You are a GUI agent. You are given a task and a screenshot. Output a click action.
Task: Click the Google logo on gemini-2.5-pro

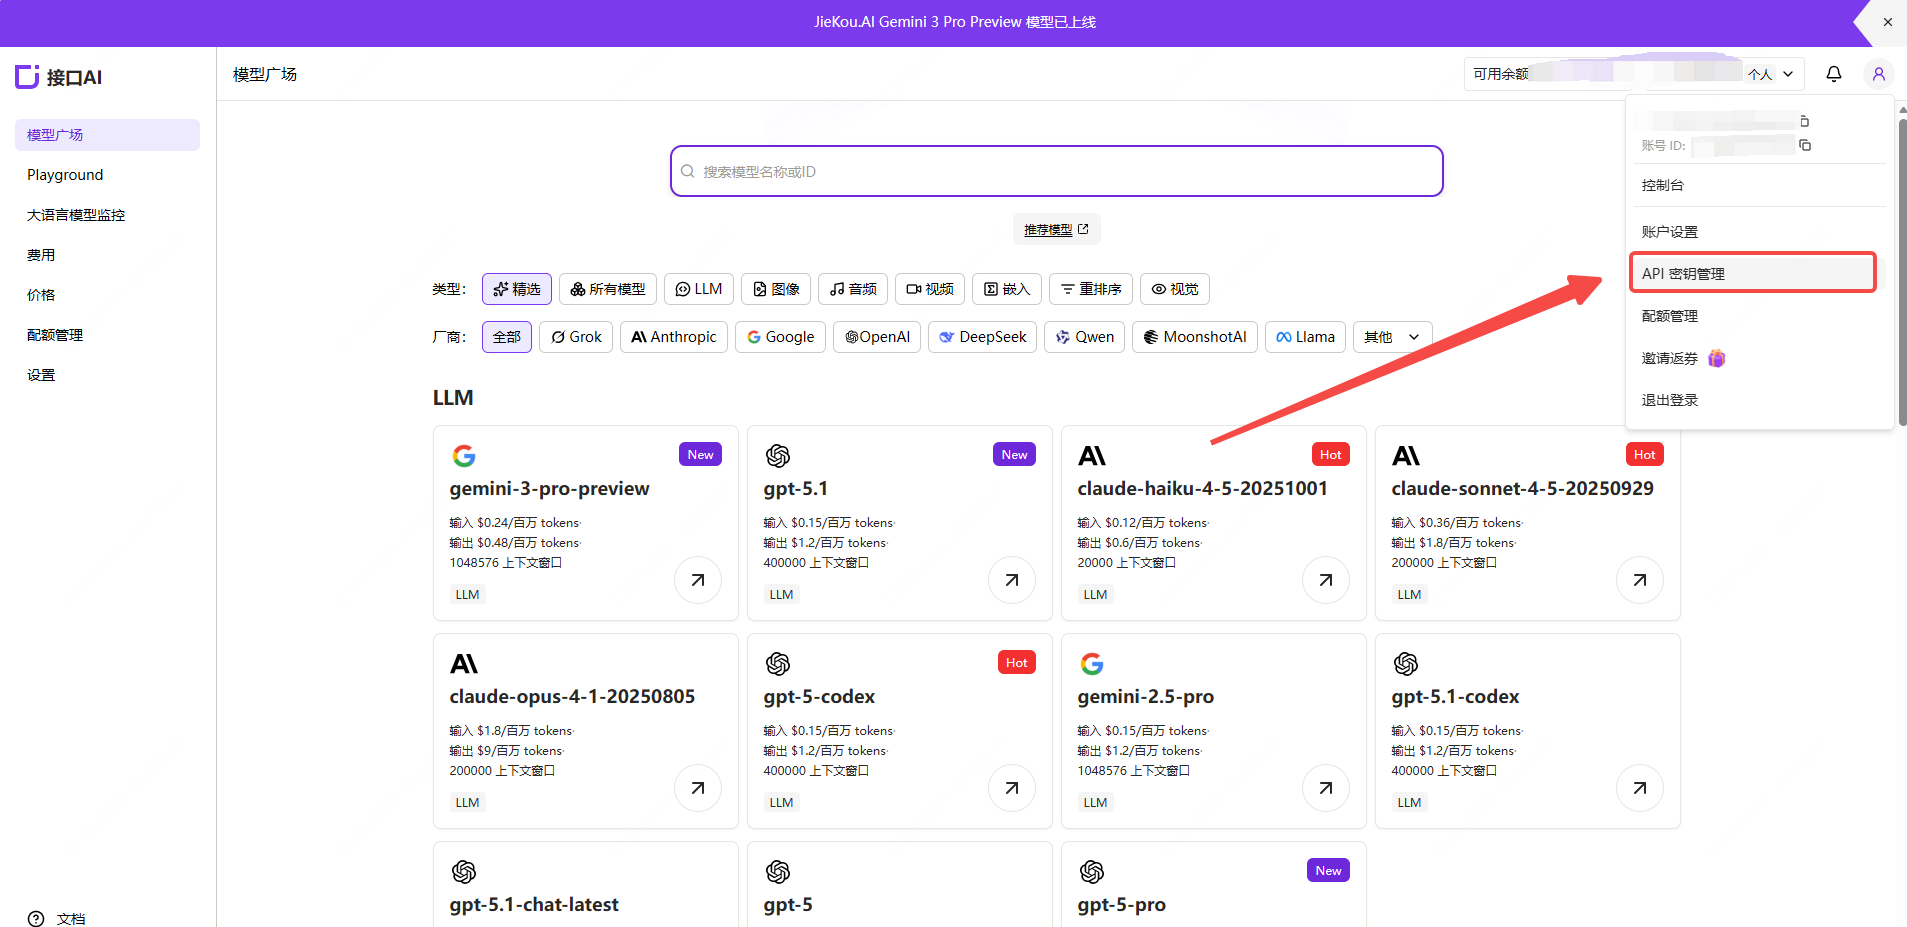pos(1092,664)
